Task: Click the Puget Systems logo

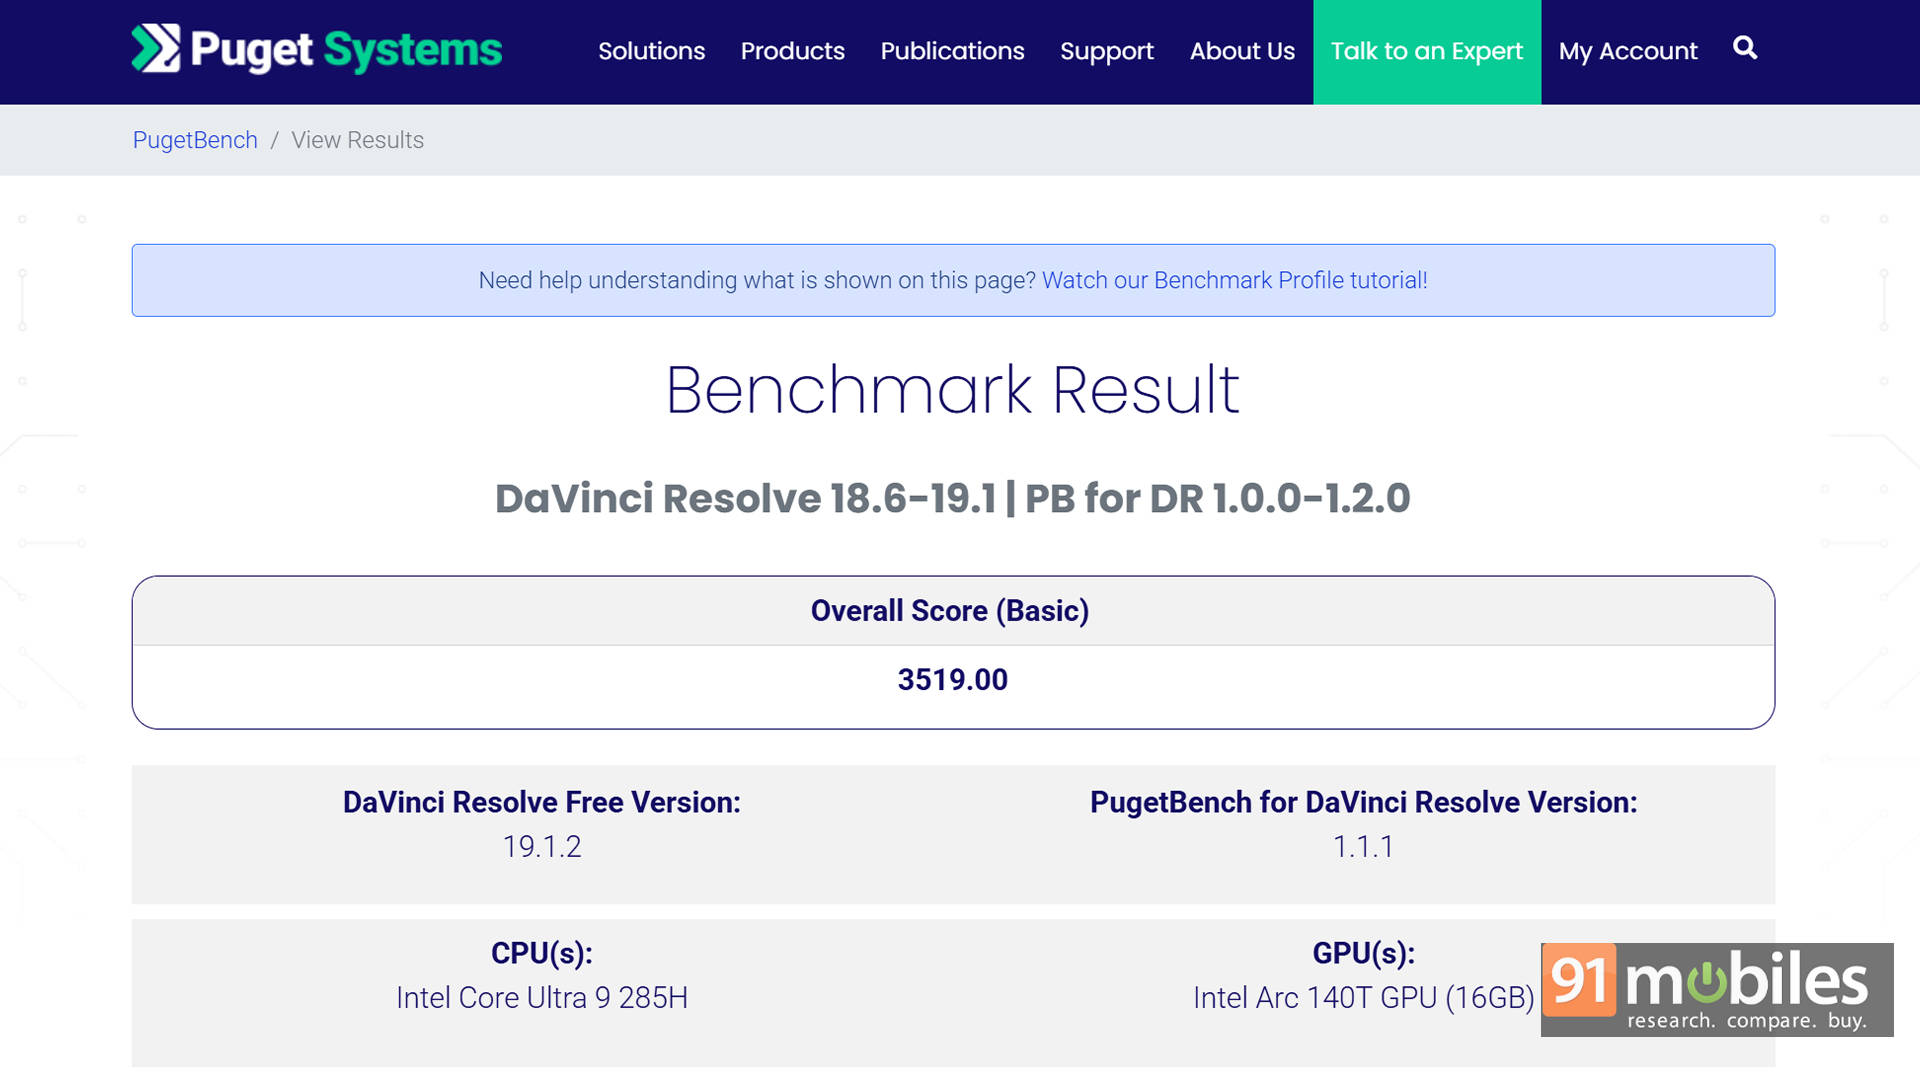Action: pyautogui.click(x=316, y=49)
